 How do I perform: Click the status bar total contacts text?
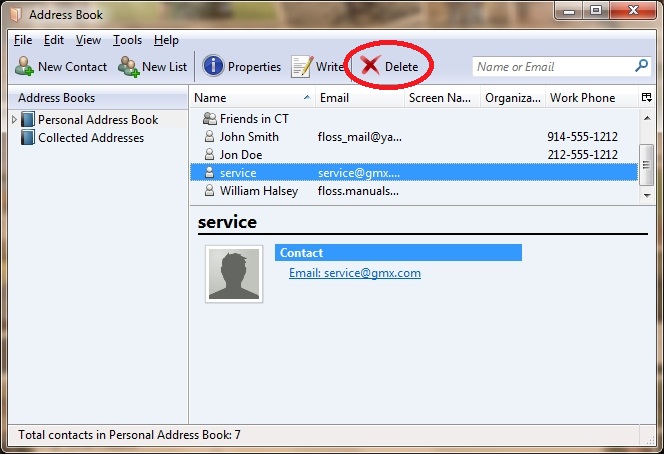point(129,435)
